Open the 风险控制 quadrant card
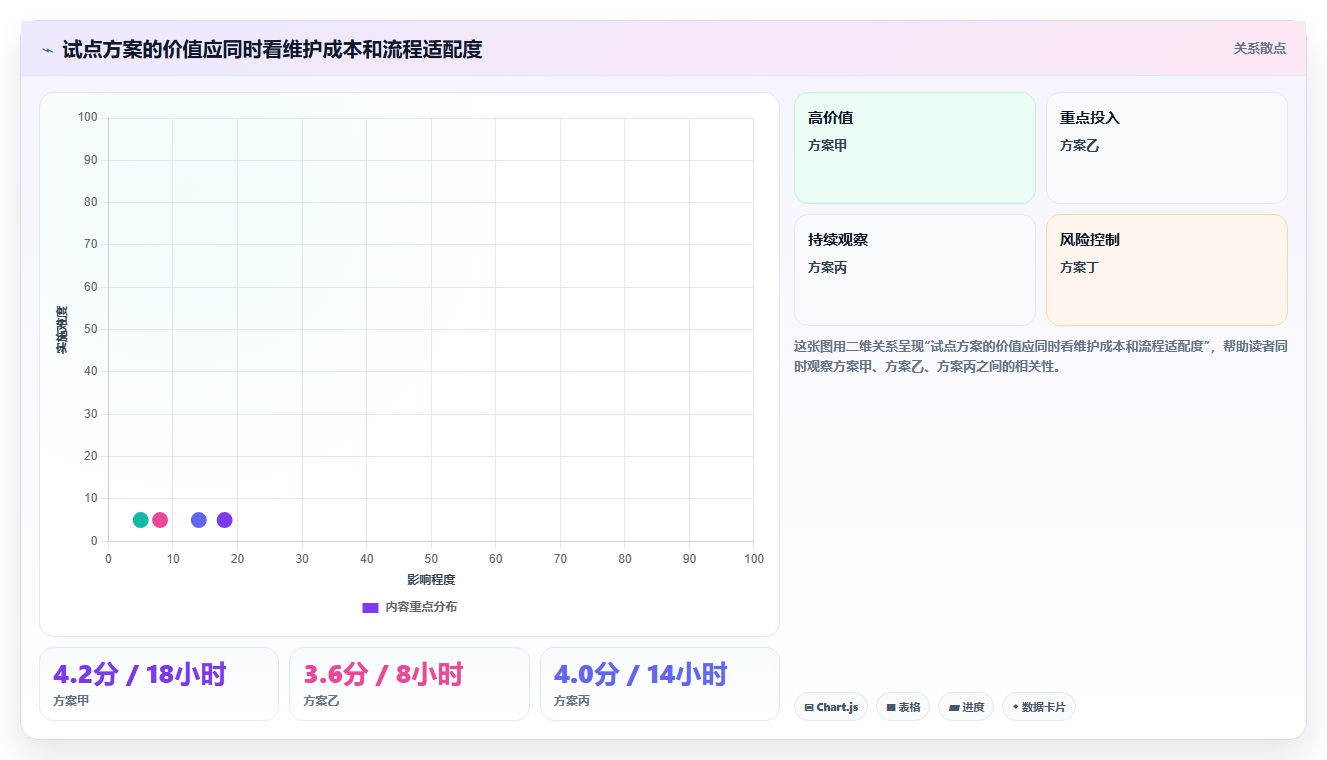This screenshot has width=1327, height=760. coord(1167,270)
